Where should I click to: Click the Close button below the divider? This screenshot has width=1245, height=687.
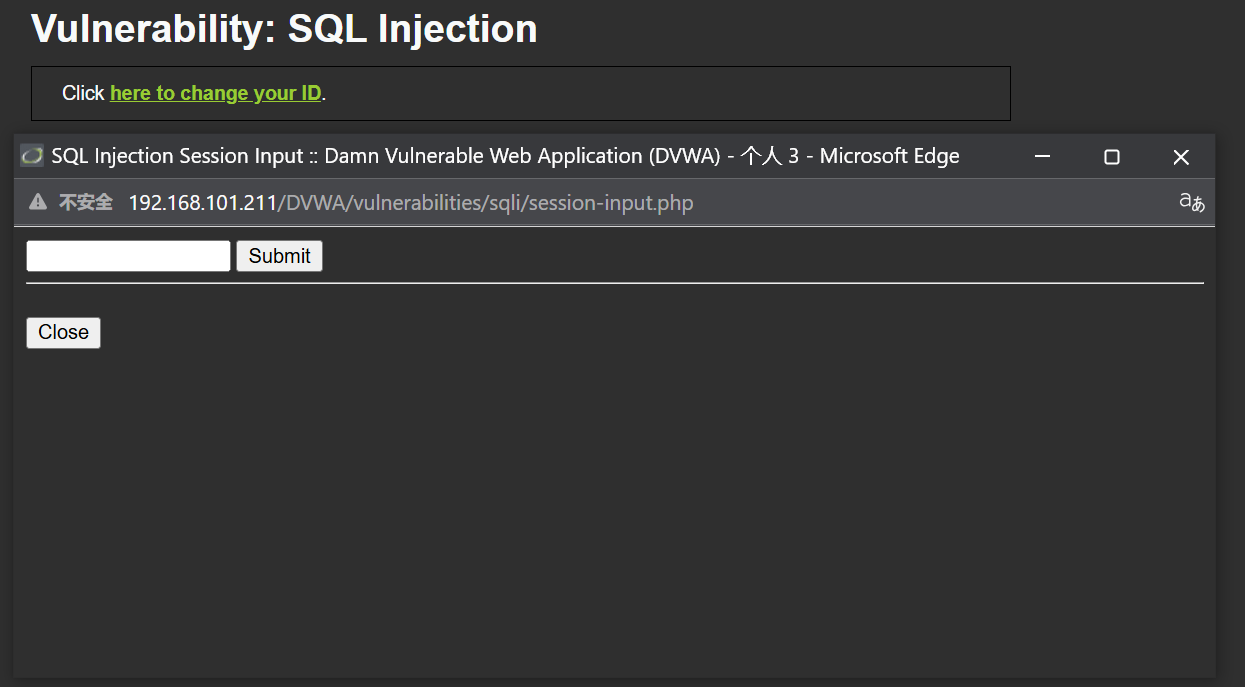63,333
